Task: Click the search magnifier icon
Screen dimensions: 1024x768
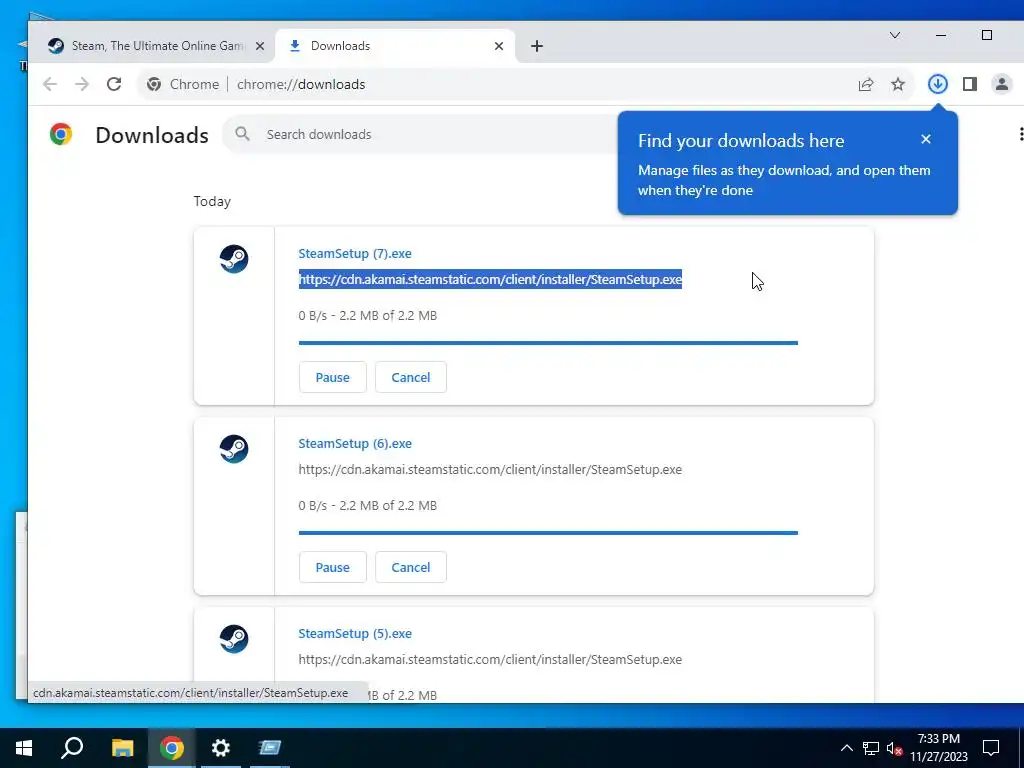Action: [x=242, y=134]
